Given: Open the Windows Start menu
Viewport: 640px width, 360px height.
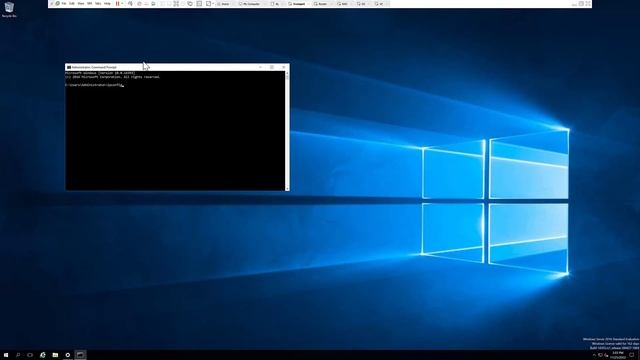Looking at the screenshot, I should (x=6, y=355).
